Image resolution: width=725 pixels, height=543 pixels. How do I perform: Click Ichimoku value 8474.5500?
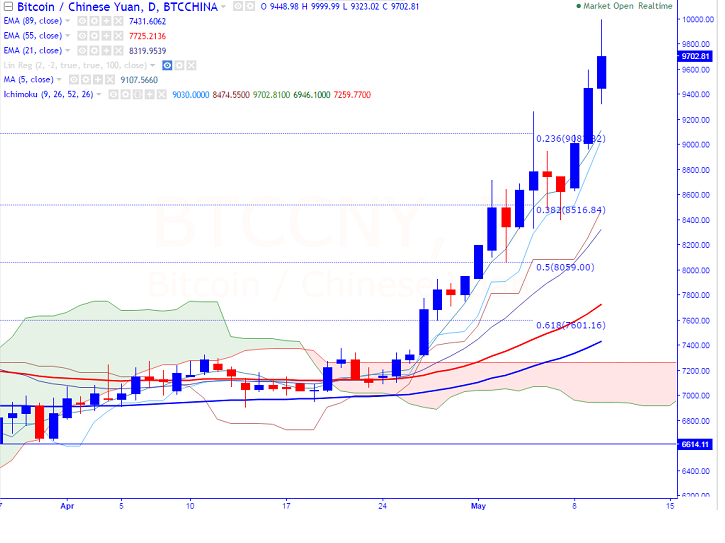[x=231, y=95]
